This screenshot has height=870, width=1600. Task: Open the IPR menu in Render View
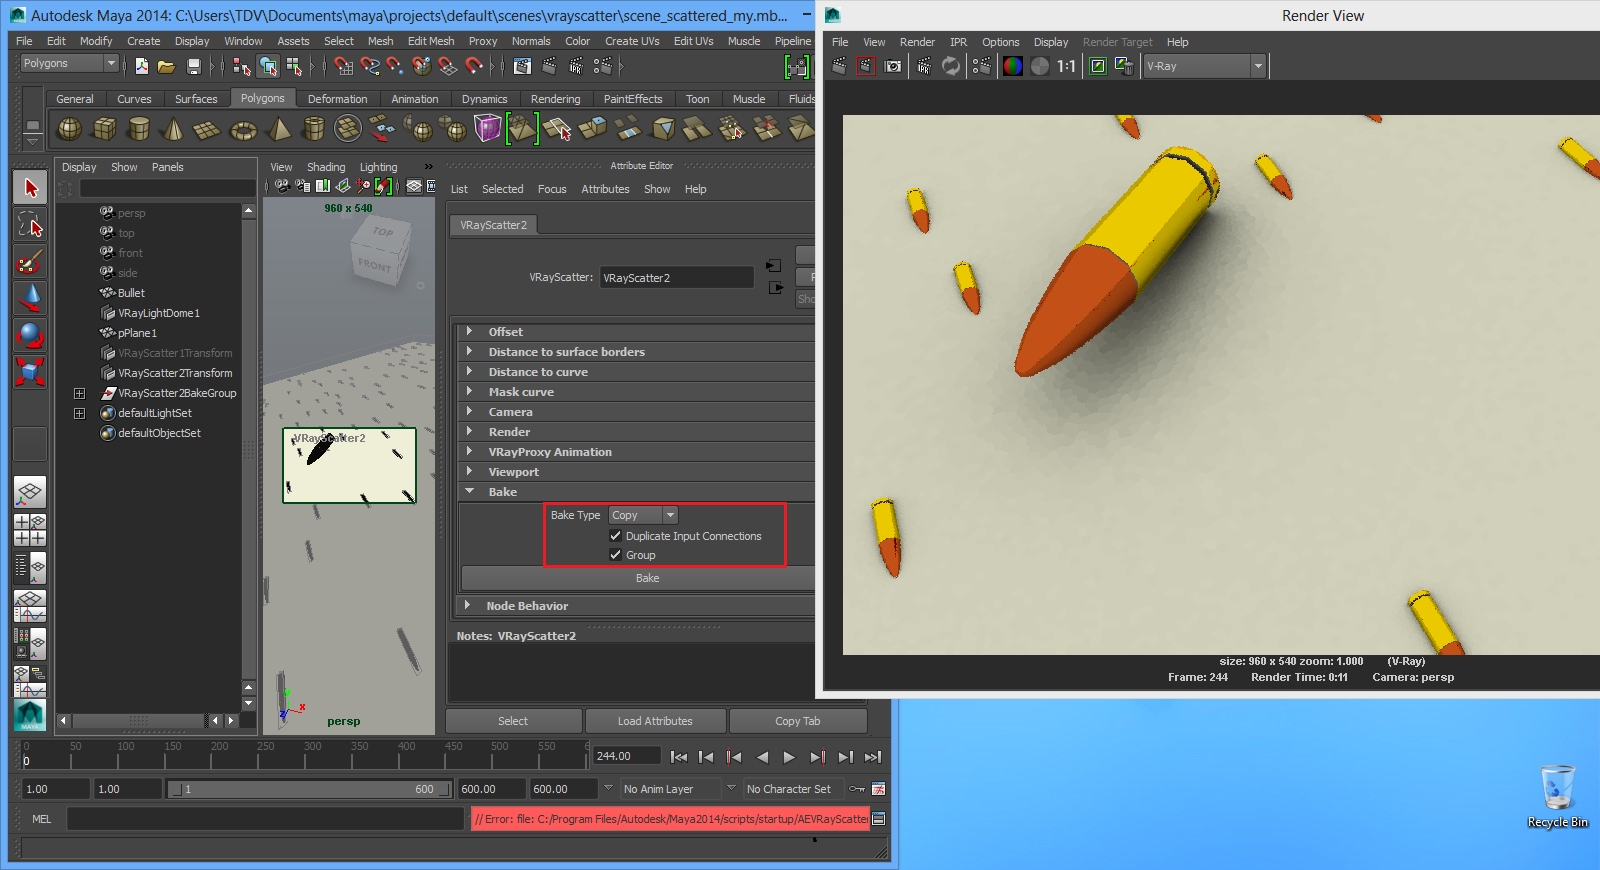tap(958, 42)
